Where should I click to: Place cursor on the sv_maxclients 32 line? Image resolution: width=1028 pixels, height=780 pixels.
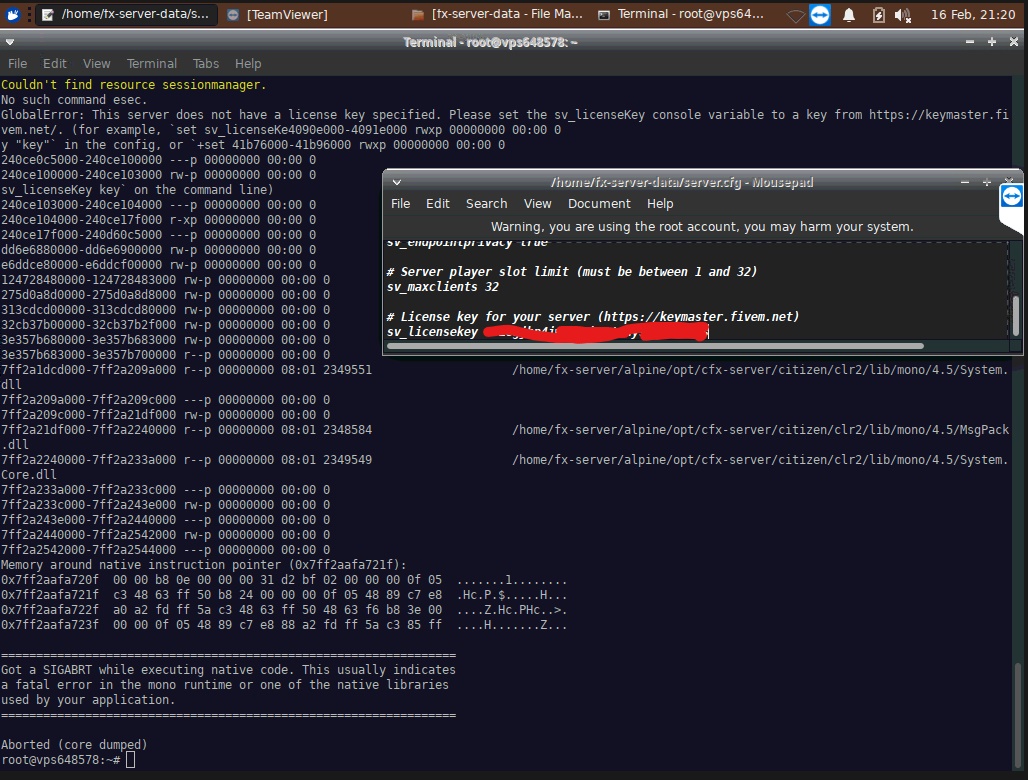[443, 287]
